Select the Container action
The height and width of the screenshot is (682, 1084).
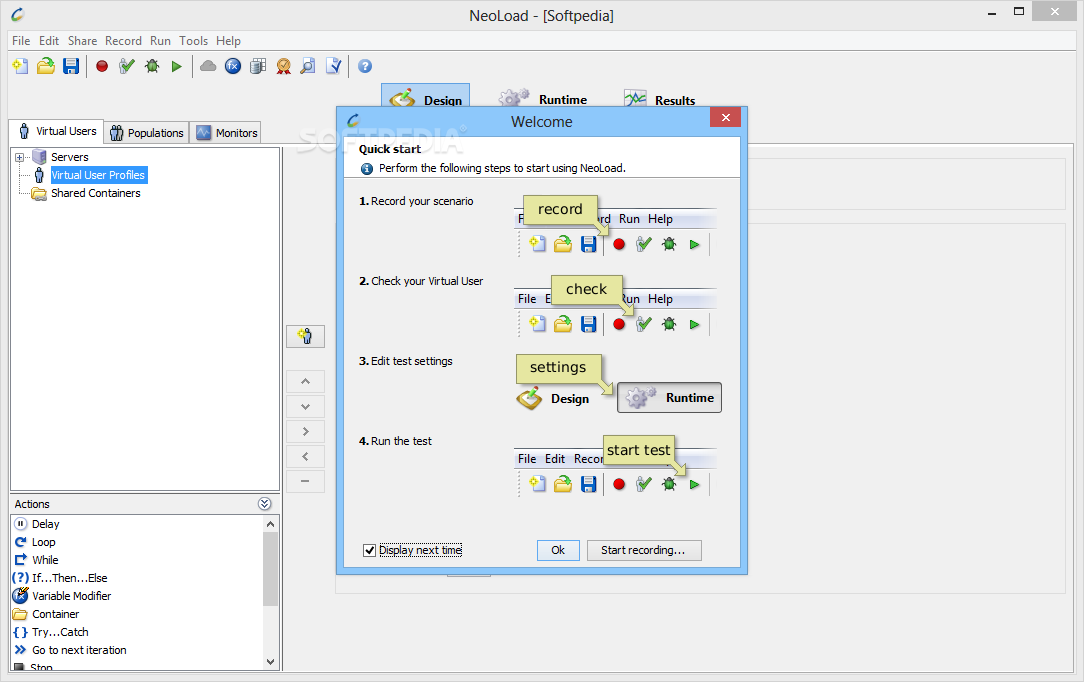tap(55, 614)
